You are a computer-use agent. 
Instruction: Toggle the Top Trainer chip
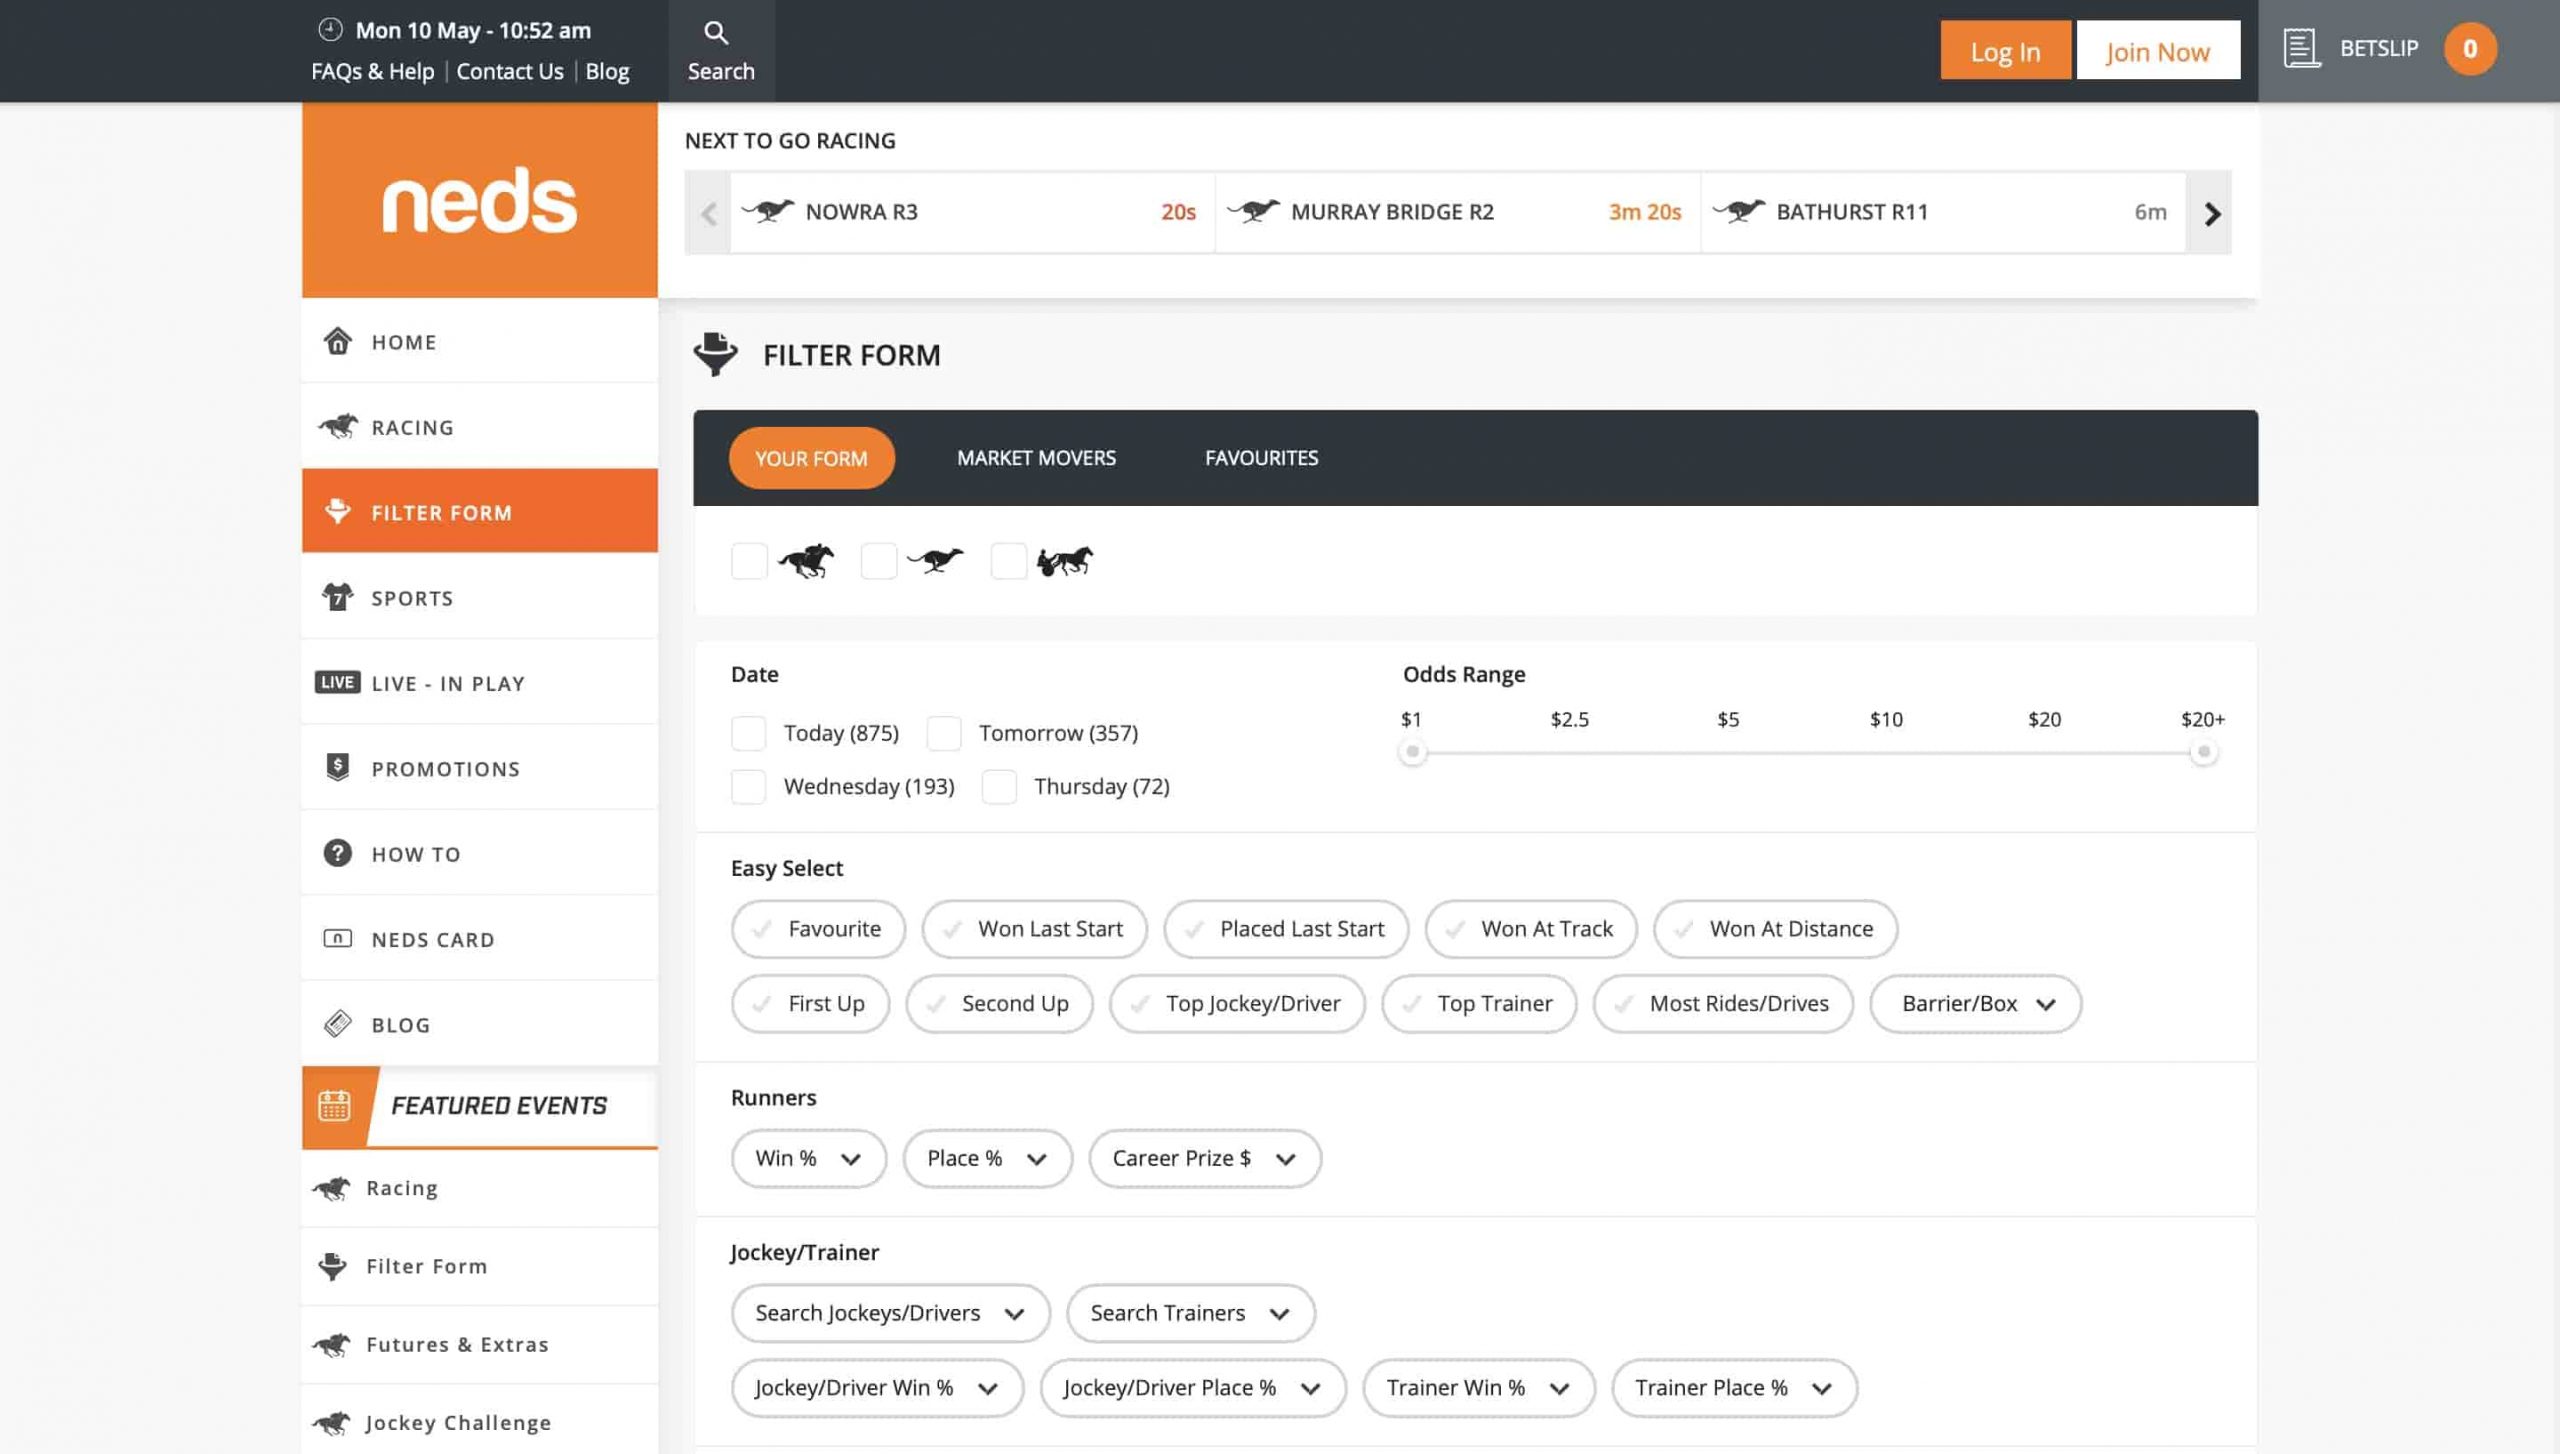tap(1479, 1003)
